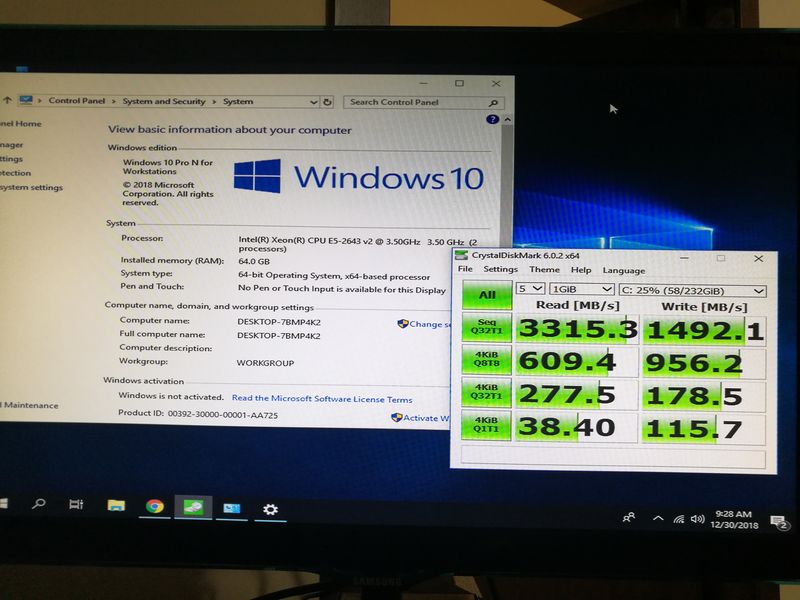
Task: Click the Control Panel breadcrumb
Action: point(77,101)
